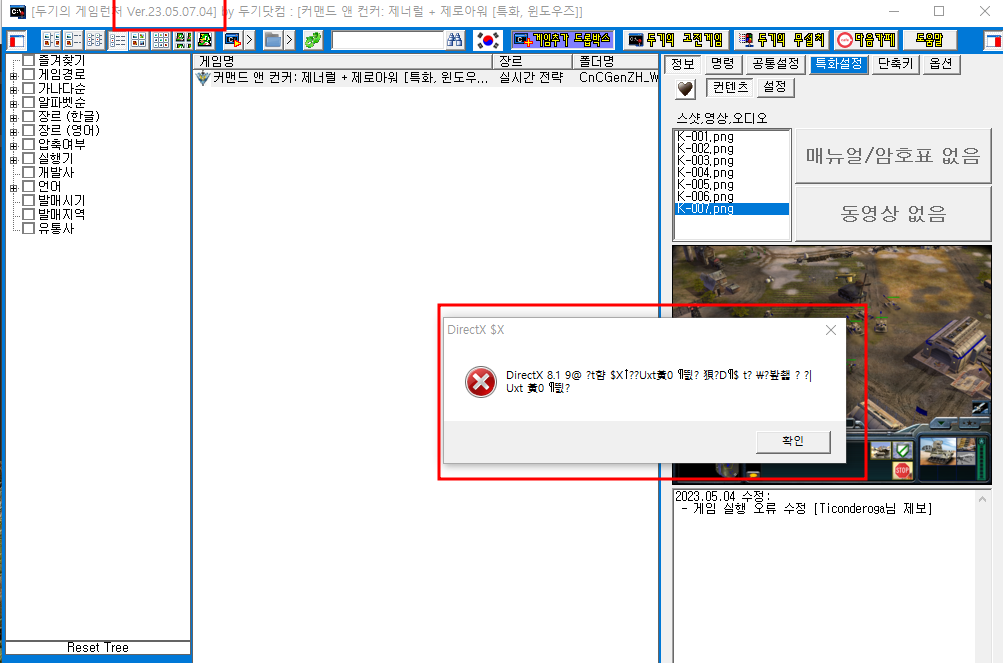This screenshot has width=1003, height=663.
Task: Sort by the 장르 column header
Action: [x=532, y=61]
